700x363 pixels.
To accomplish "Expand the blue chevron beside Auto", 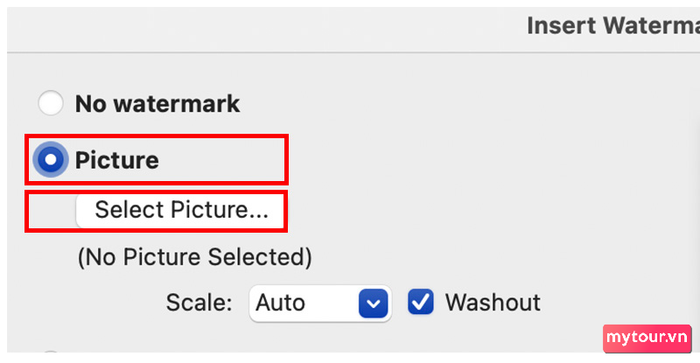I will tap(373, 304).
